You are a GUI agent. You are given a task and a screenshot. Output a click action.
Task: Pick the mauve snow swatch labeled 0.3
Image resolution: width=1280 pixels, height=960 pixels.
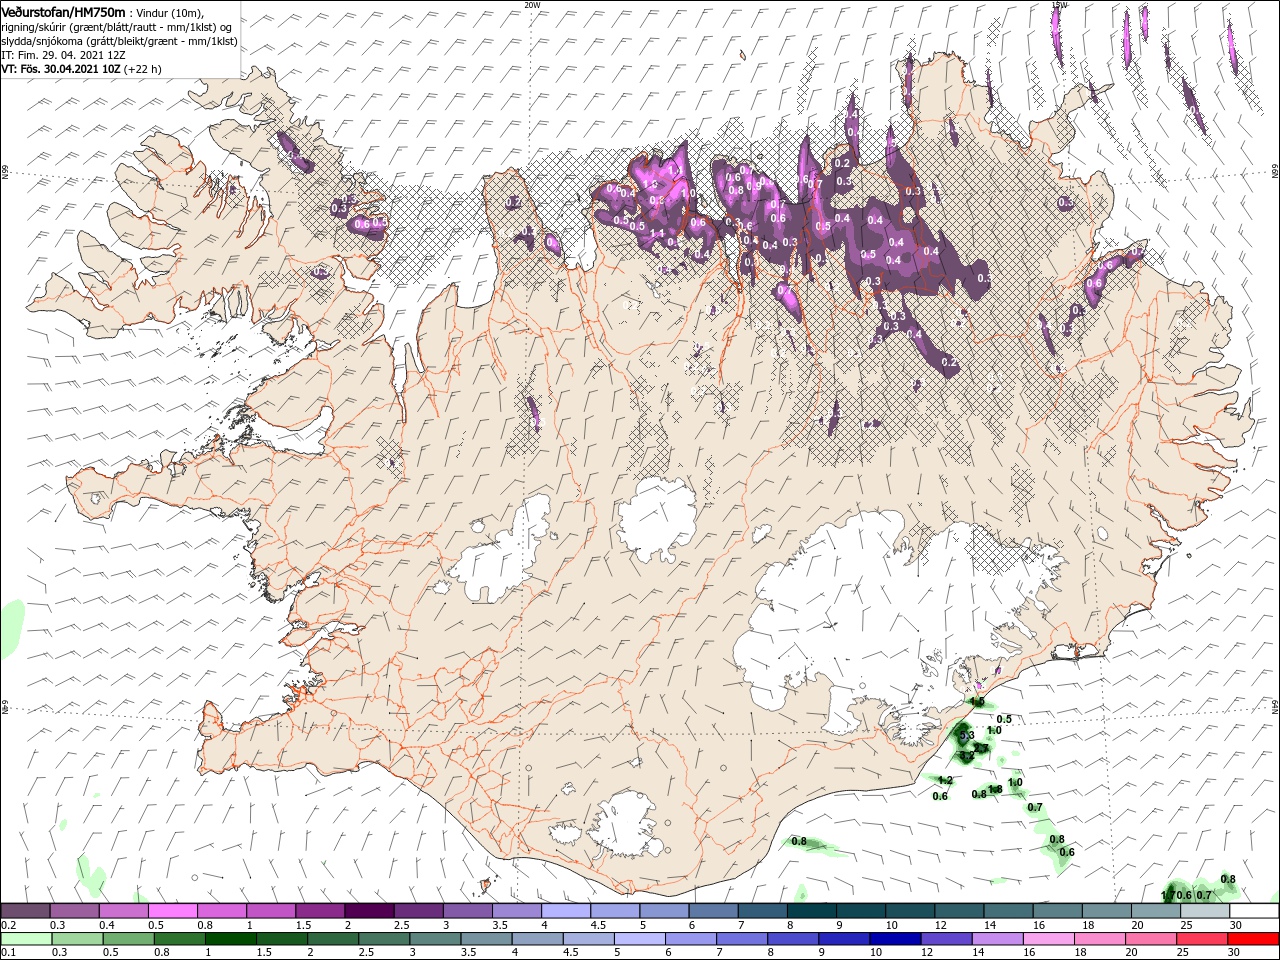[74, 911]
